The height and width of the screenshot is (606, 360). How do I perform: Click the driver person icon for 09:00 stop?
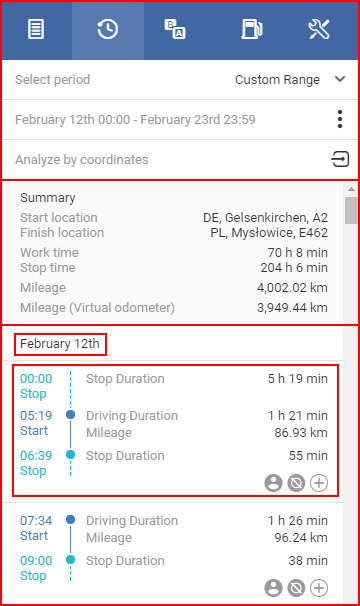273,588
